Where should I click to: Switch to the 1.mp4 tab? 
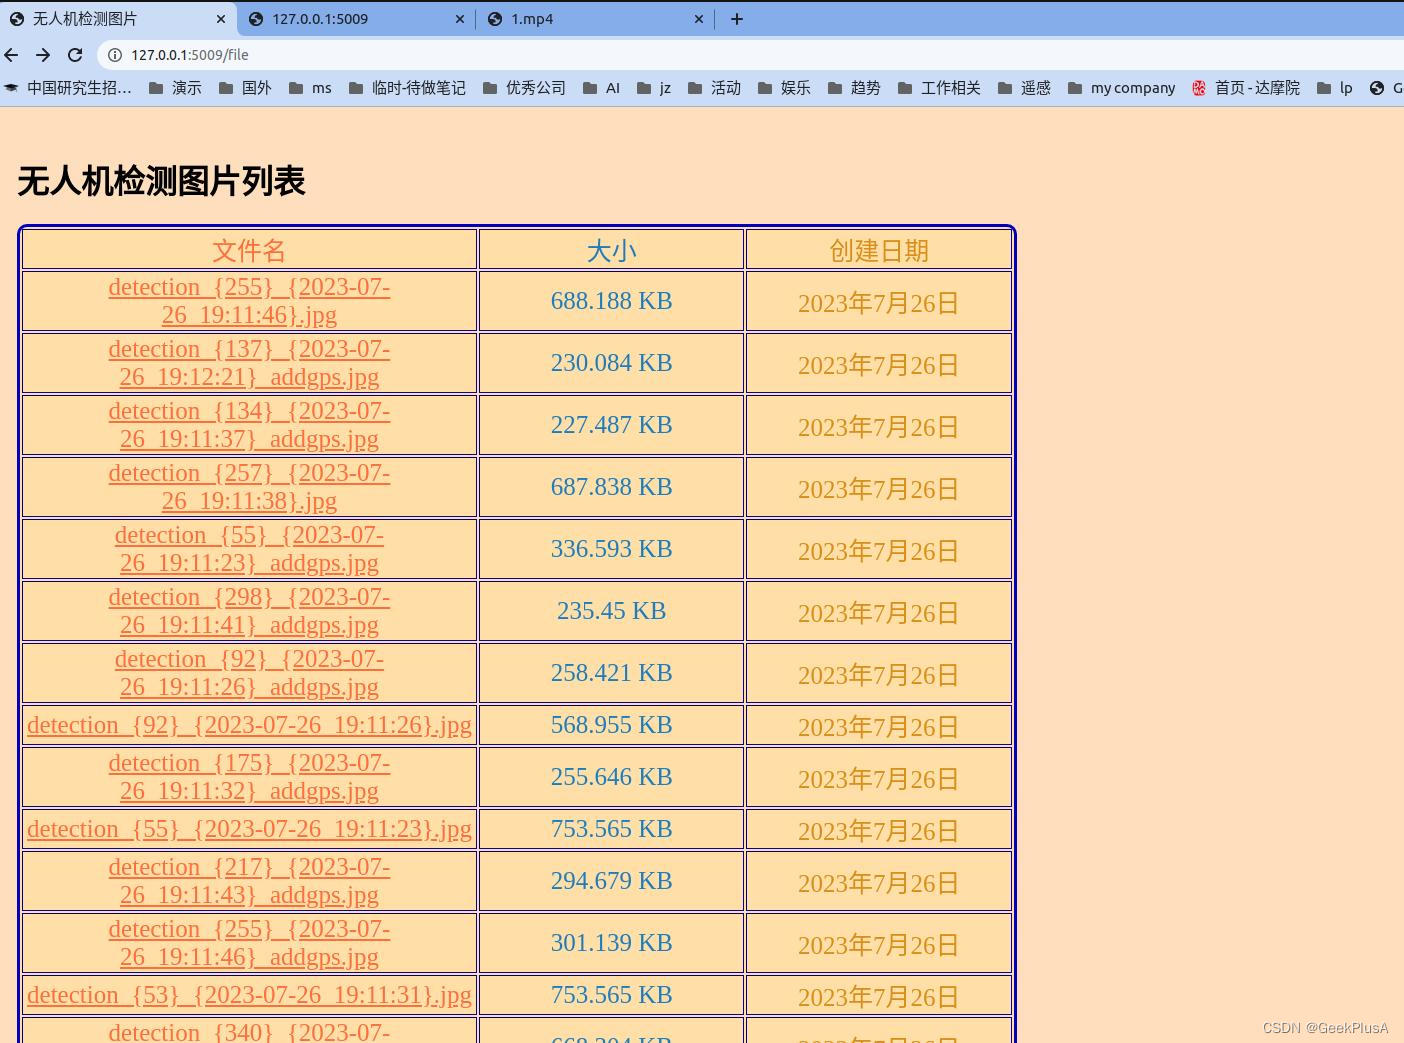click(596, 19)
